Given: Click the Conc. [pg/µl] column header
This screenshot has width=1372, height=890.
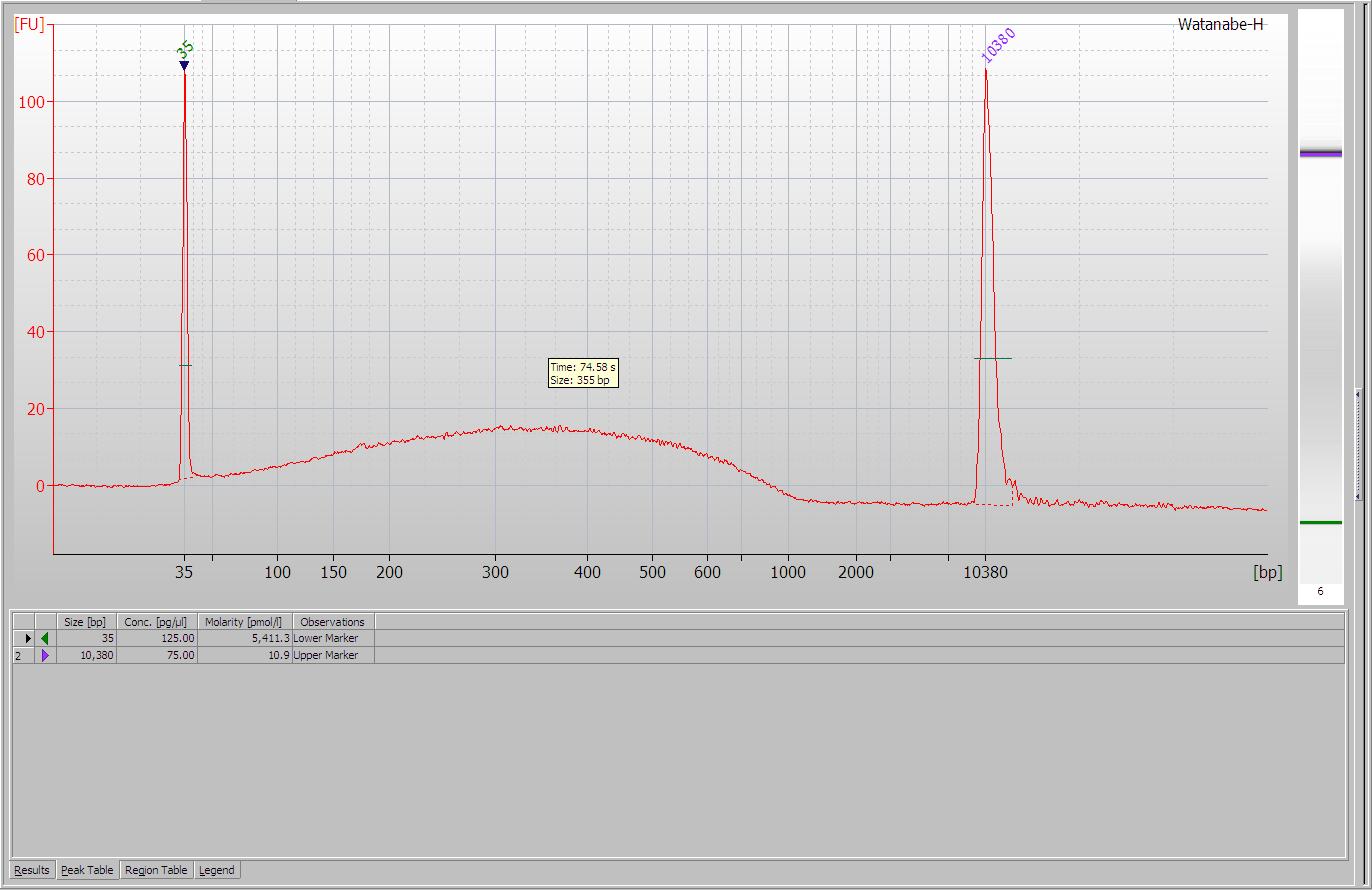Looking at the screenshot, I should pyautogui.click(x=156, y=622).
